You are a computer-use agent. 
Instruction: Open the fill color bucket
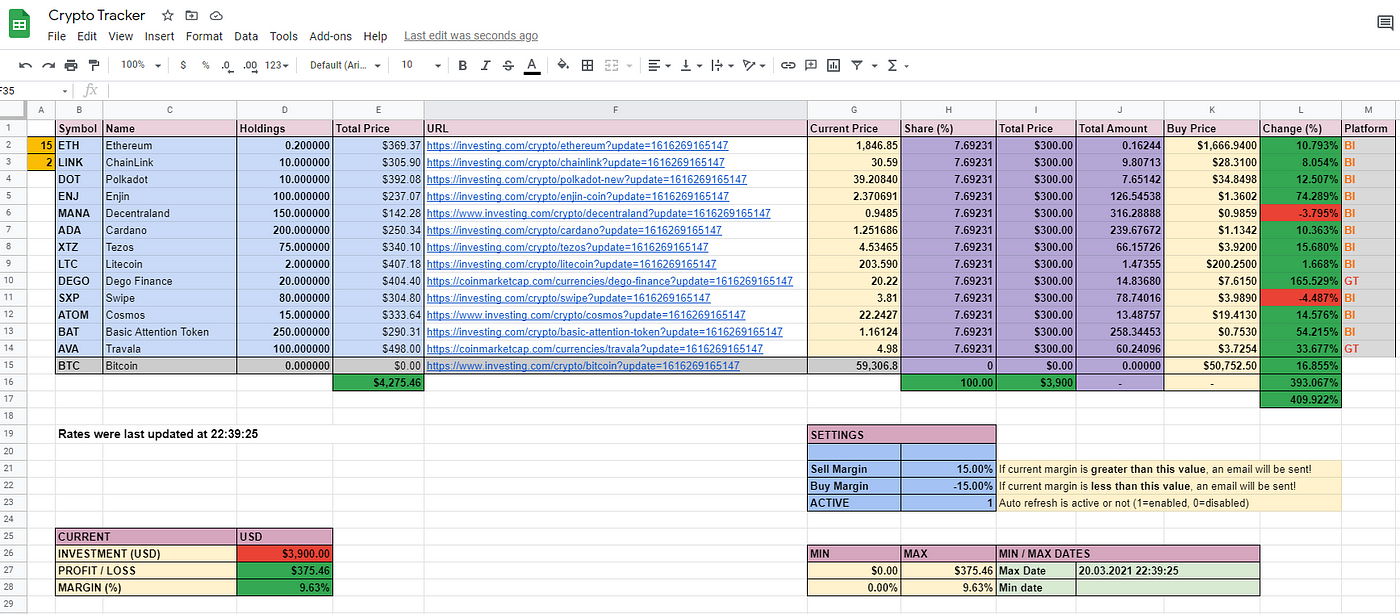point(562,65)
